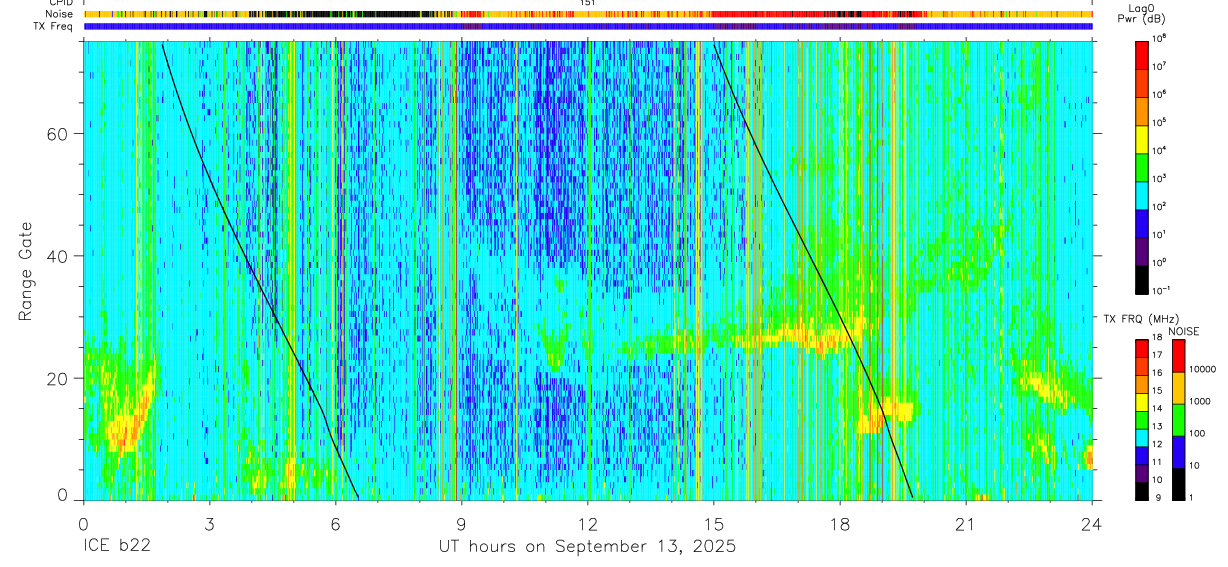Click the 'Noise' strip label at top left
1228x567 pixels.
click(x=59, y=14)
